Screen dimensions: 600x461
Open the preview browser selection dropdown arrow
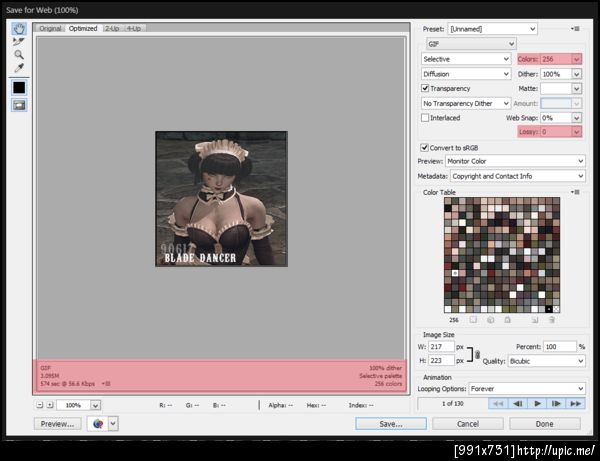[113, 424]
